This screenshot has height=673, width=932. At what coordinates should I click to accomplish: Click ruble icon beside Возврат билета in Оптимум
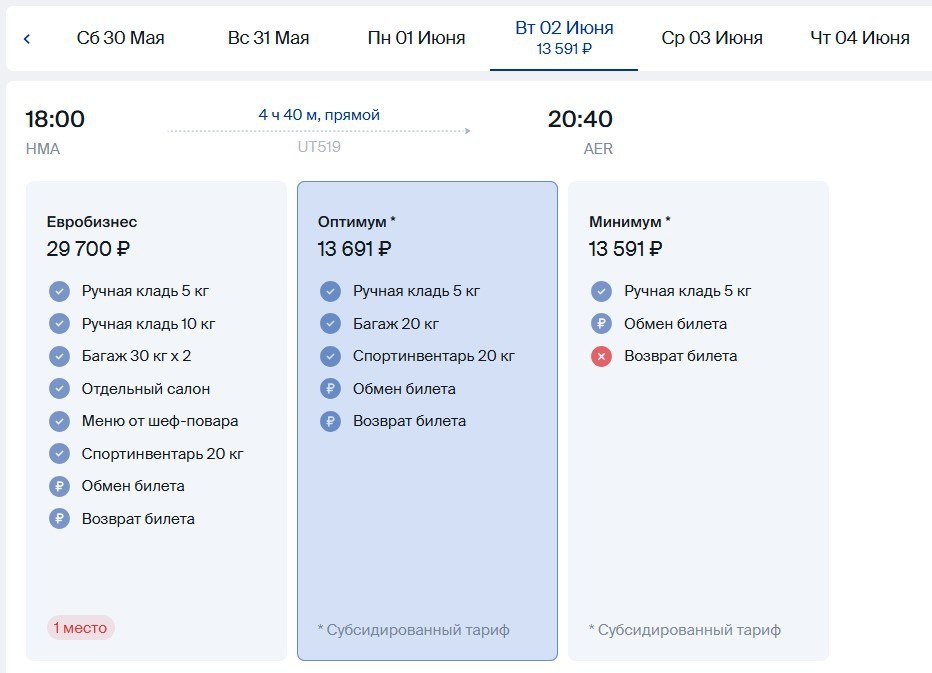coord(330,422)
